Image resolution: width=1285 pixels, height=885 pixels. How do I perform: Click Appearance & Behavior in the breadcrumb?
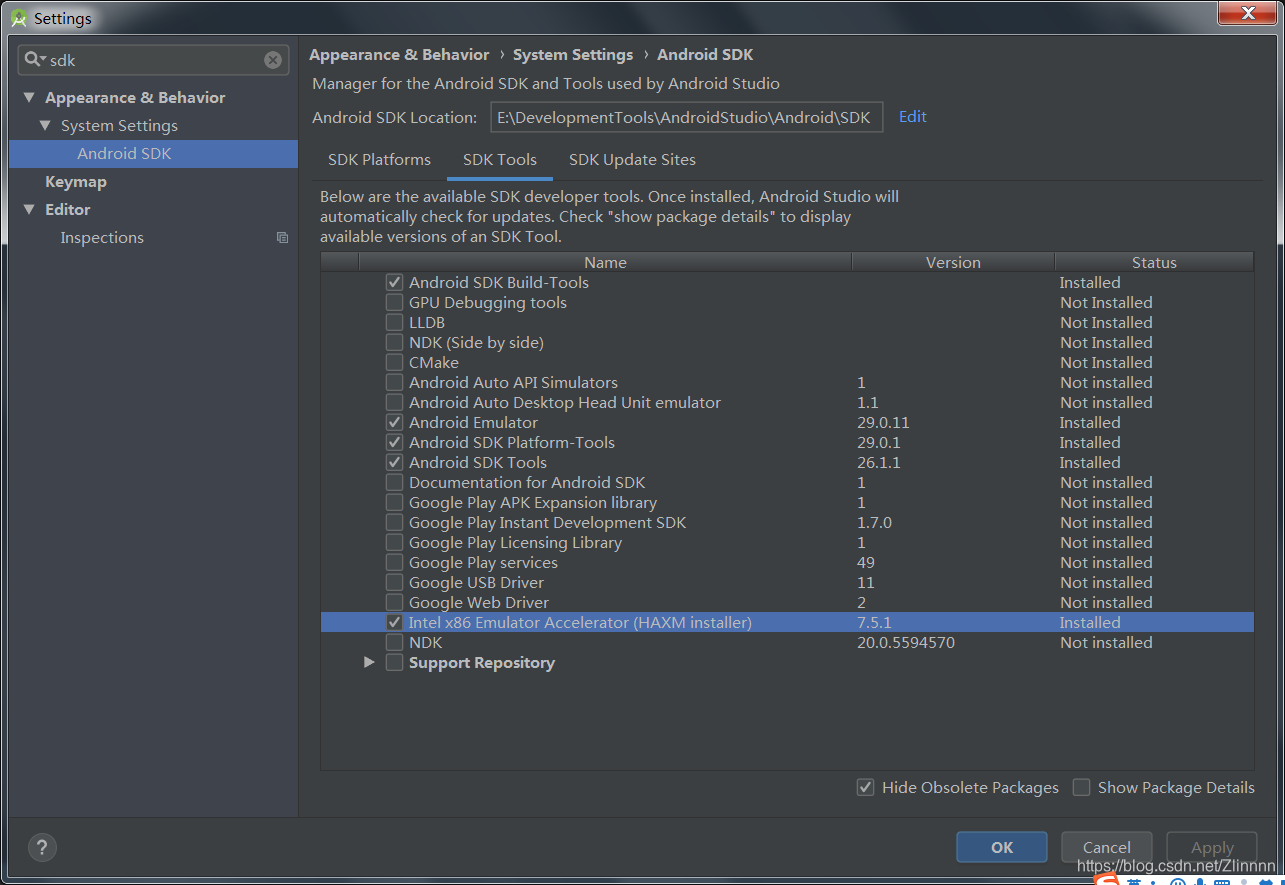point(399,55)
